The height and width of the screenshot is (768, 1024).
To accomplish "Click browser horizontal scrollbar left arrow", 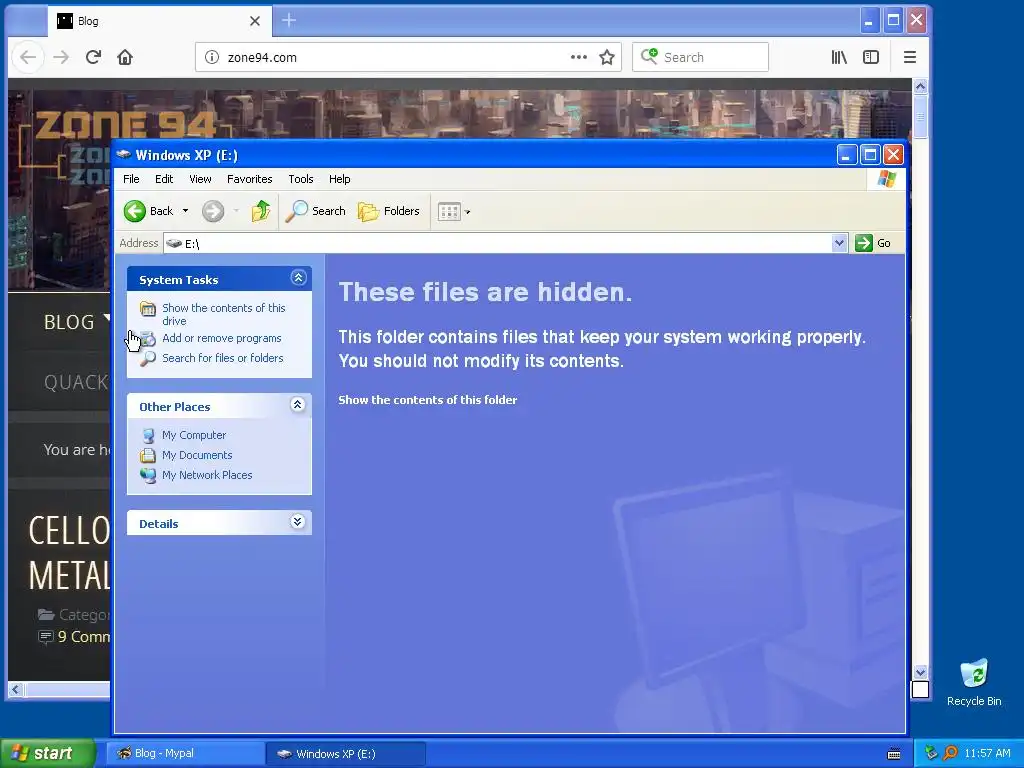I will 16,690.
